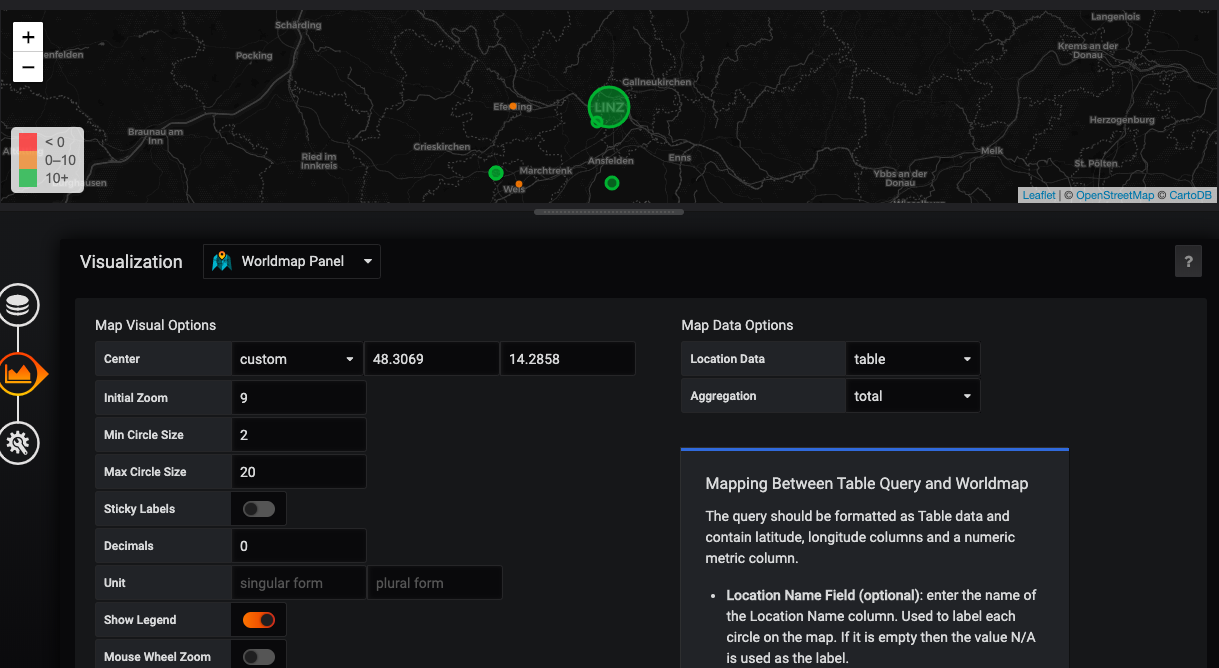Viewport: 1219px width, 668px height.
Task: Click the 'Enns' map label
Action: [679, 158]
